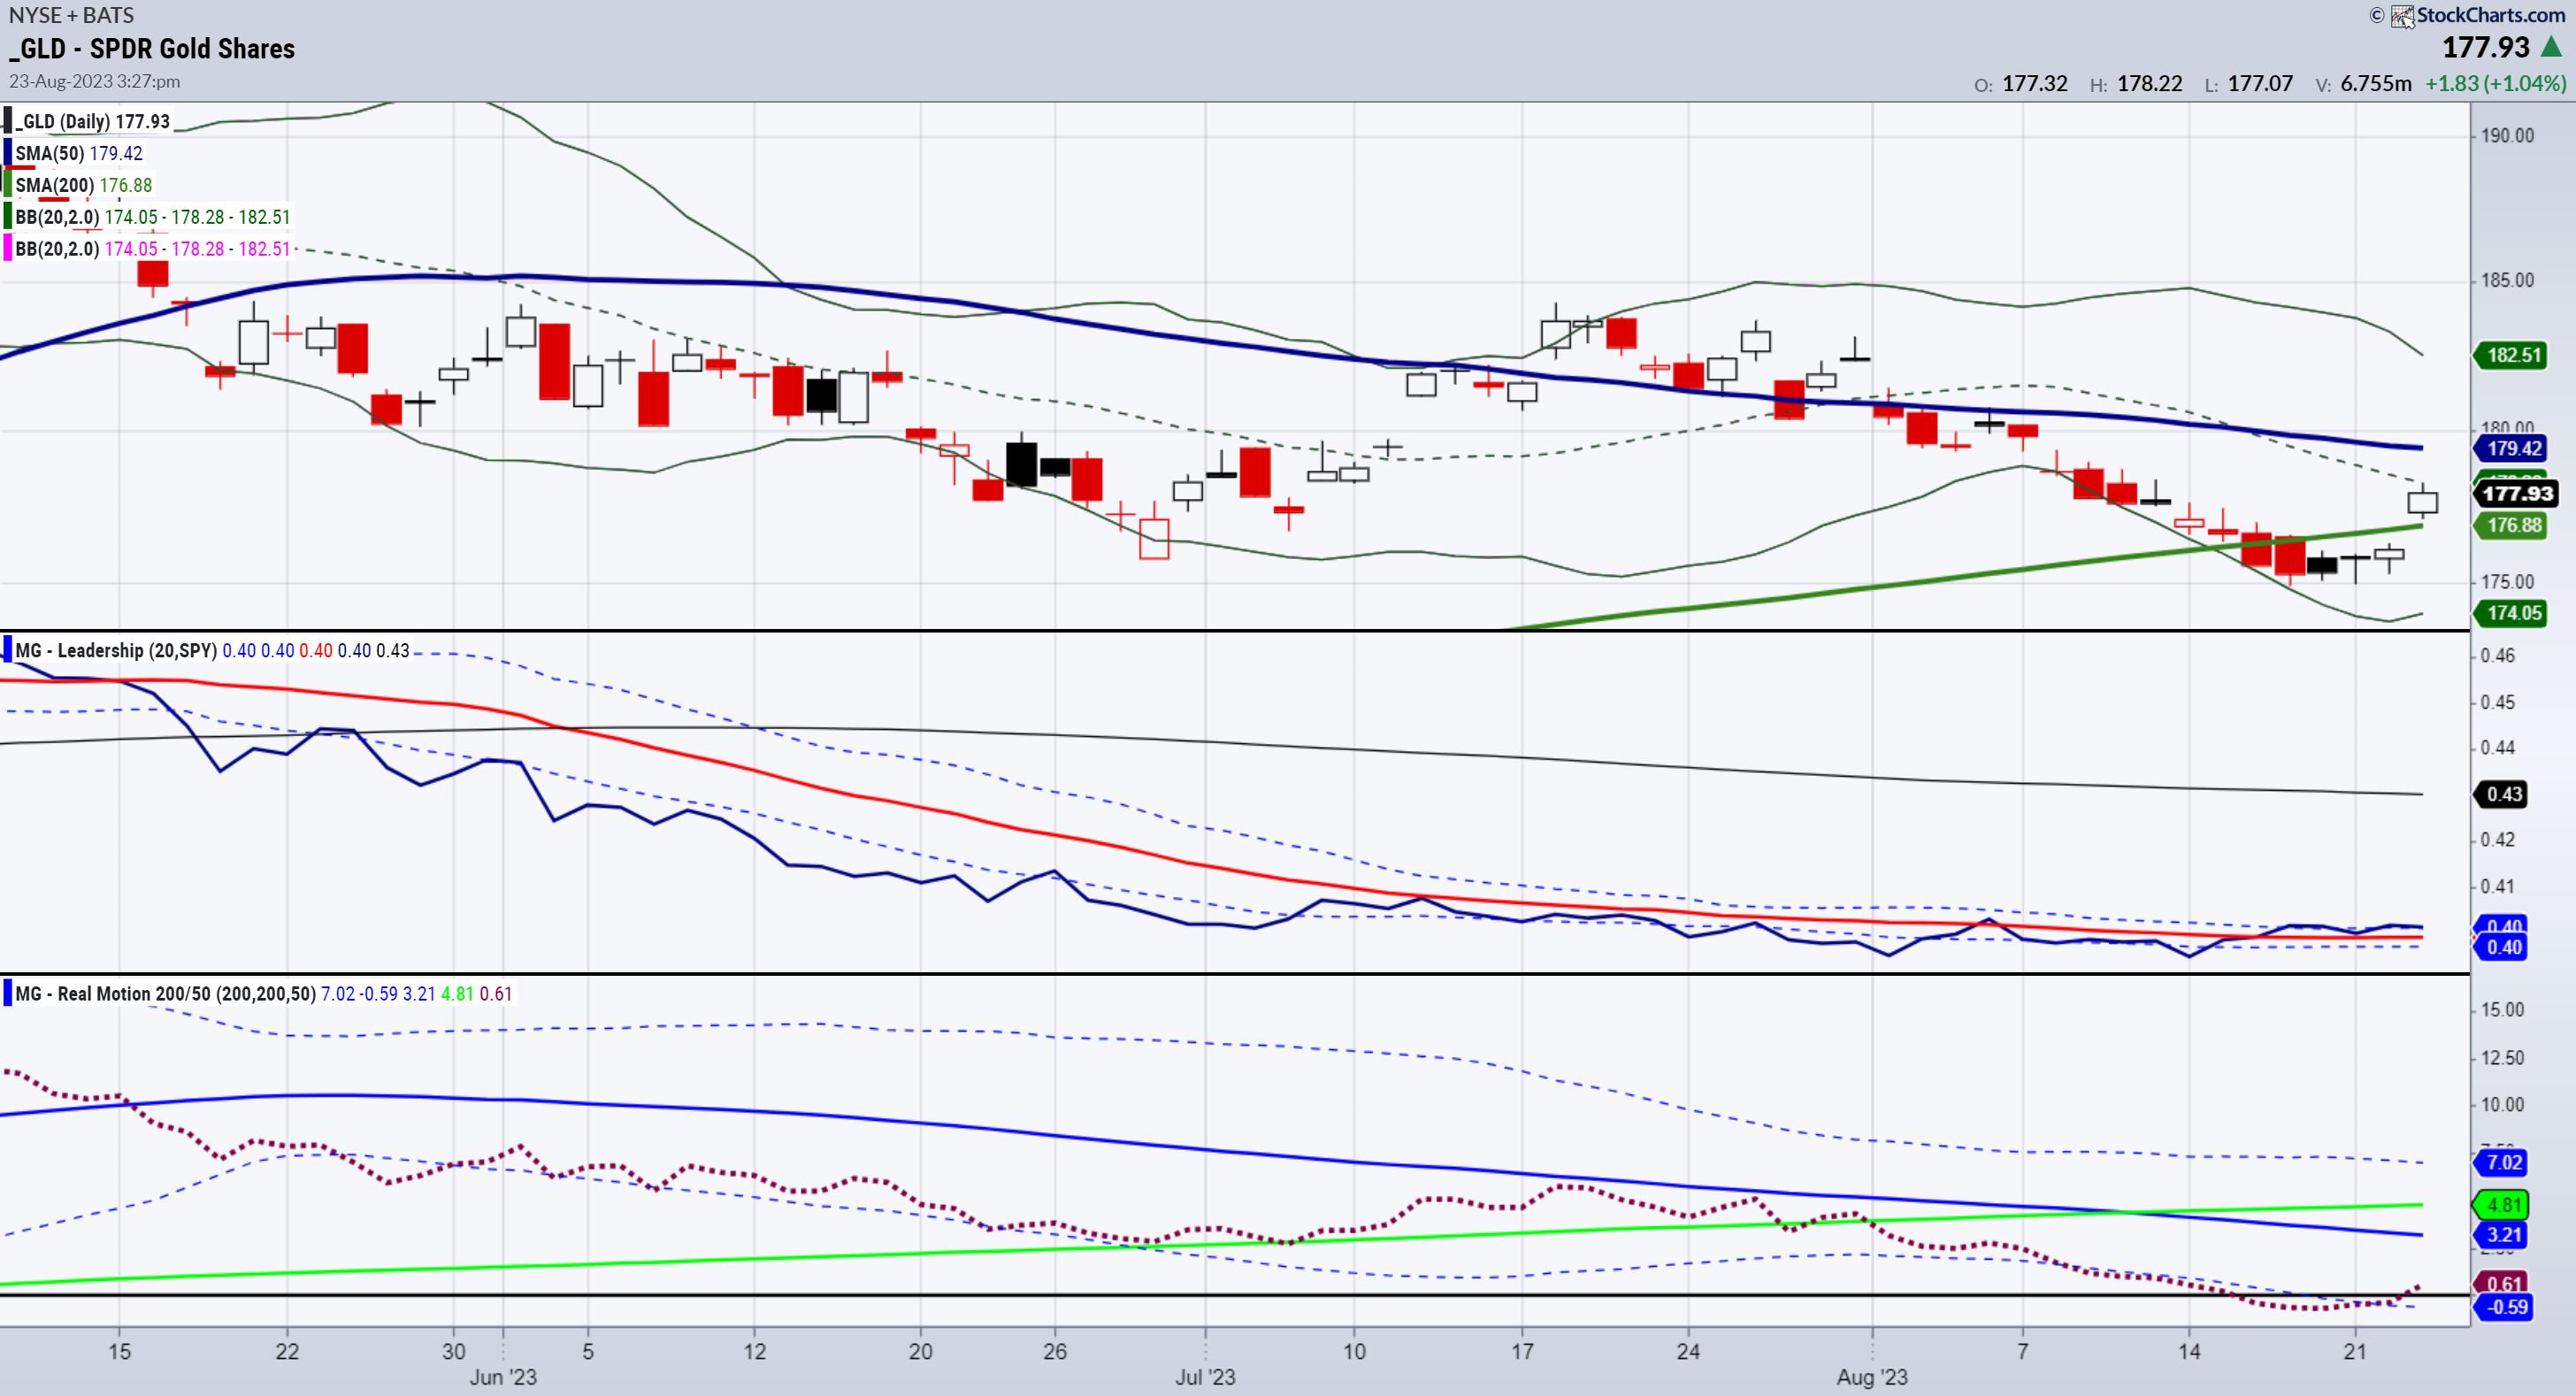Select the _GLD (Daily) legend label
2576x1396 pixels.
pyautogui.click(x=92, y=121)
